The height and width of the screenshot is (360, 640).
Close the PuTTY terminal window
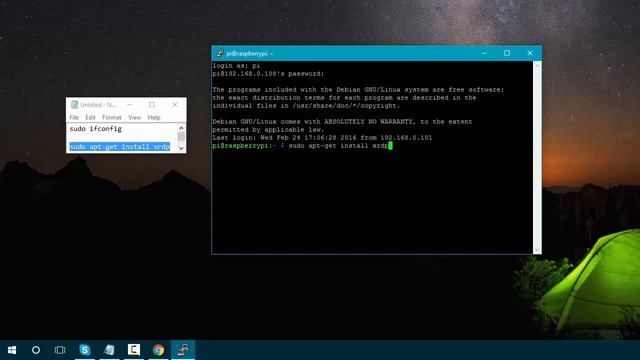tap(530, 53)
